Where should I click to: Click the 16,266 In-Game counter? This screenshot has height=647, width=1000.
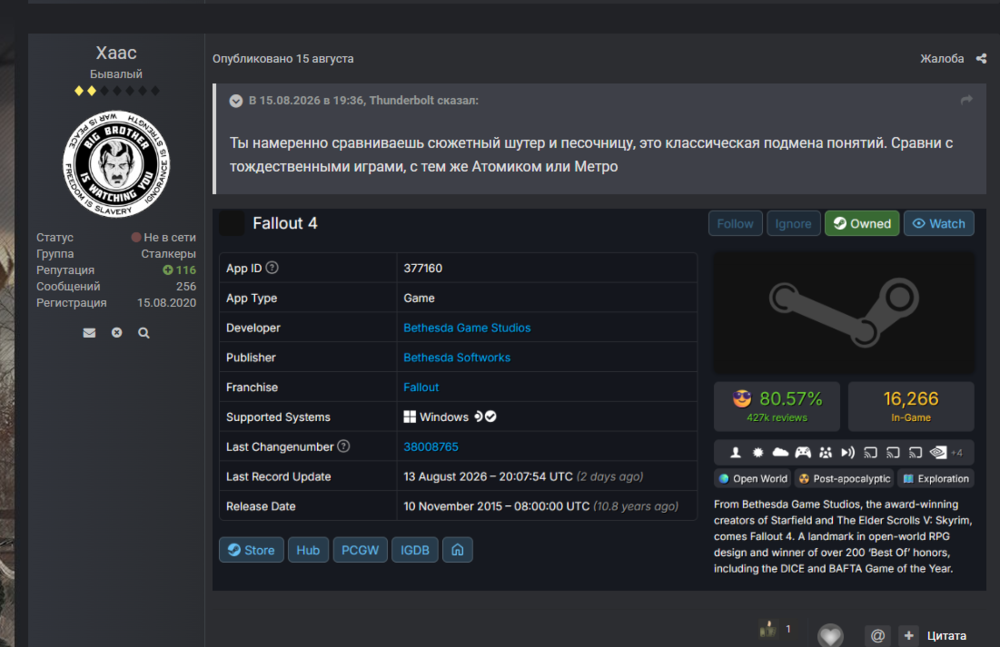911,406
